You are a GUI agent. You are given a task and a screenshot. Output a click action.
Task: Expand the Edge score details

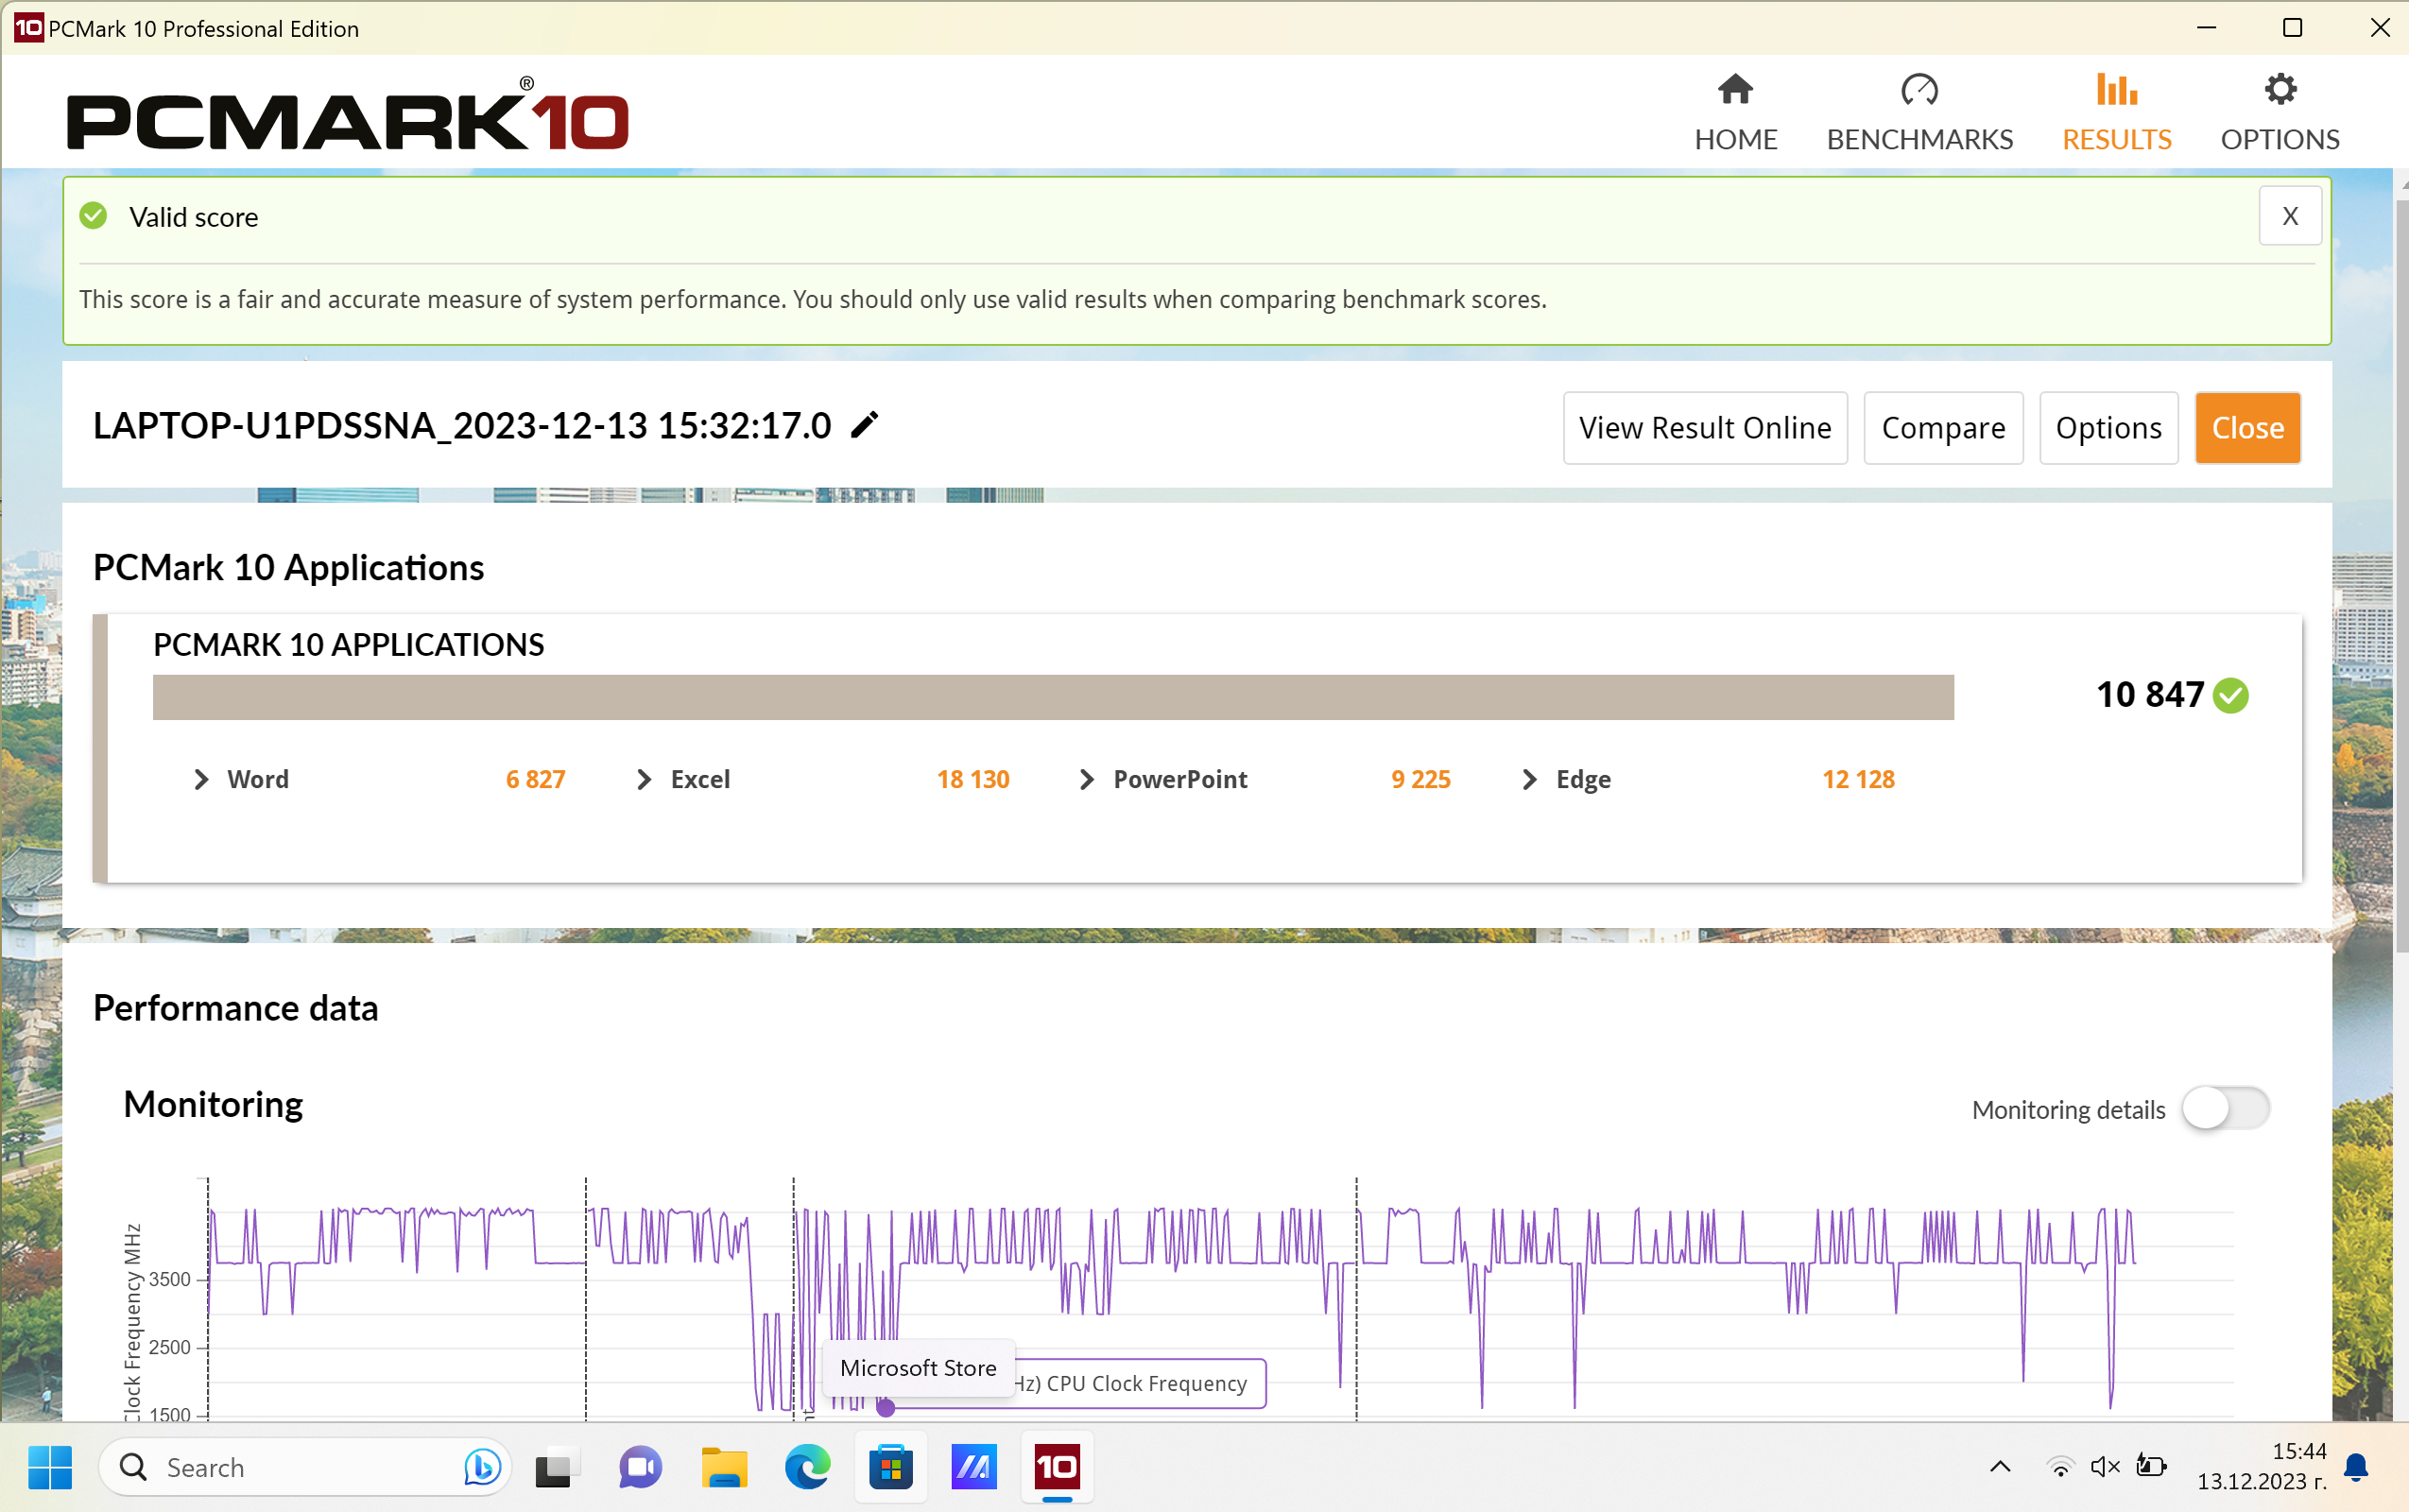coord(1529,779)
